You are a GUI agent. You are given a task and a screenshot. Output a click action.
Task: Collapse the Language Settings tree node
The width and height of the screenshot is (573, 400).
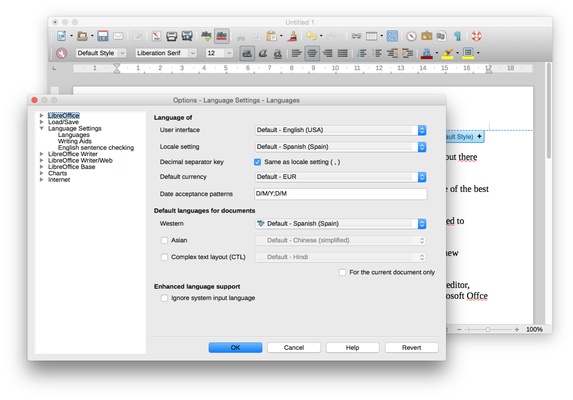[x=41, y=129]
